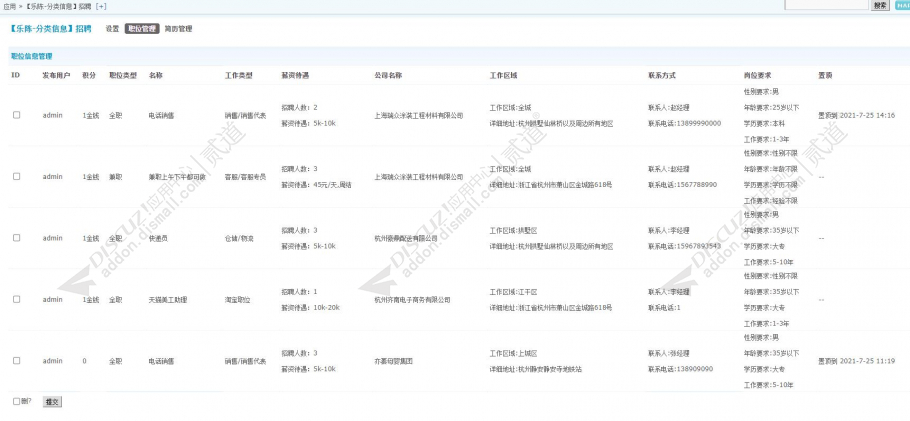
Task: Click the 年龄要求:年龄不限 text
Action: coord(771,169)
